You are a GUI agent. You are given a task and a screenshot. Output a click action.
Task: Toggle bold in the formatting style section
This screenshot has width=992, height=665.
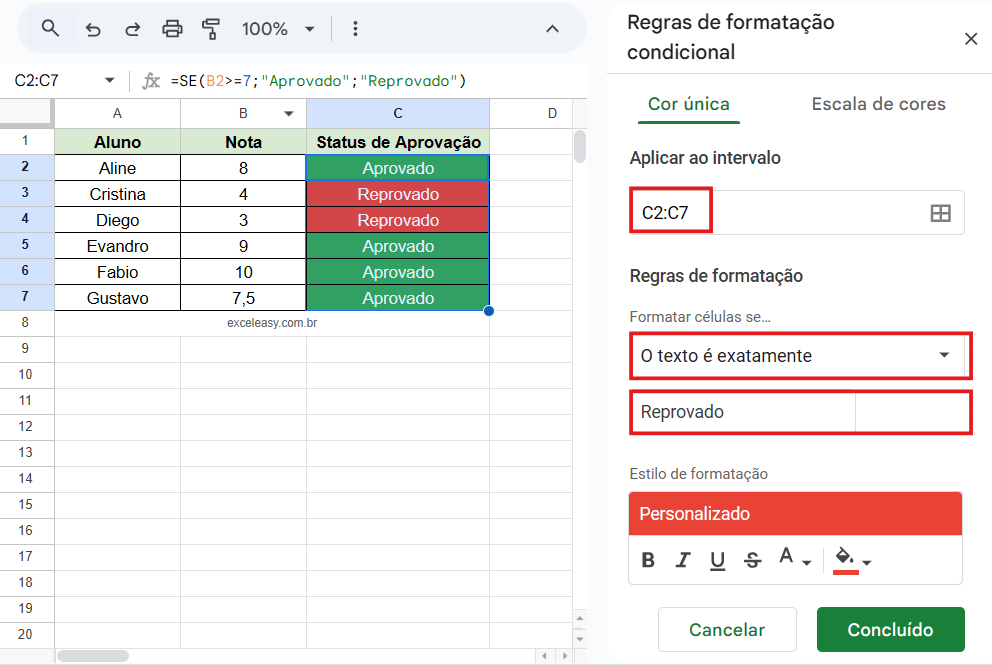point(648,559)
